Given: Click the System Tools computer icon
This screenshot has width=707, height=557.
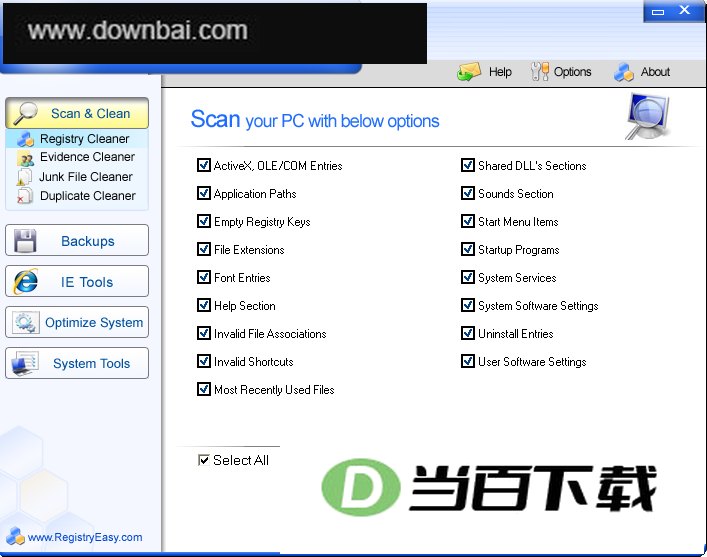Looking at the screenshot, I should pyautogui.click(x=25, y=363).
